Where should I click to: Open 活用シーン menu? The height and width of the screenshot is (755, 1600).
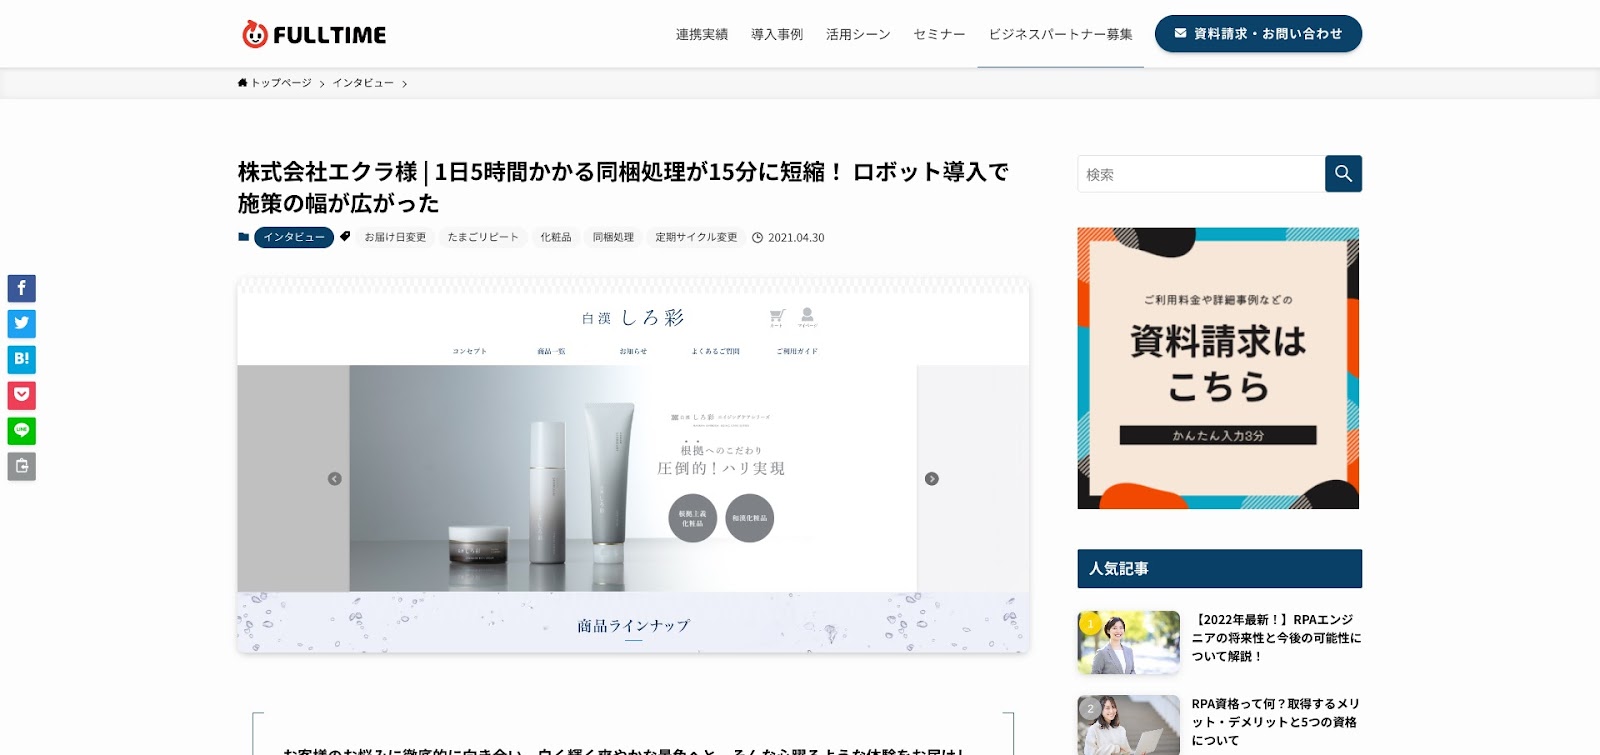[858, 34]
